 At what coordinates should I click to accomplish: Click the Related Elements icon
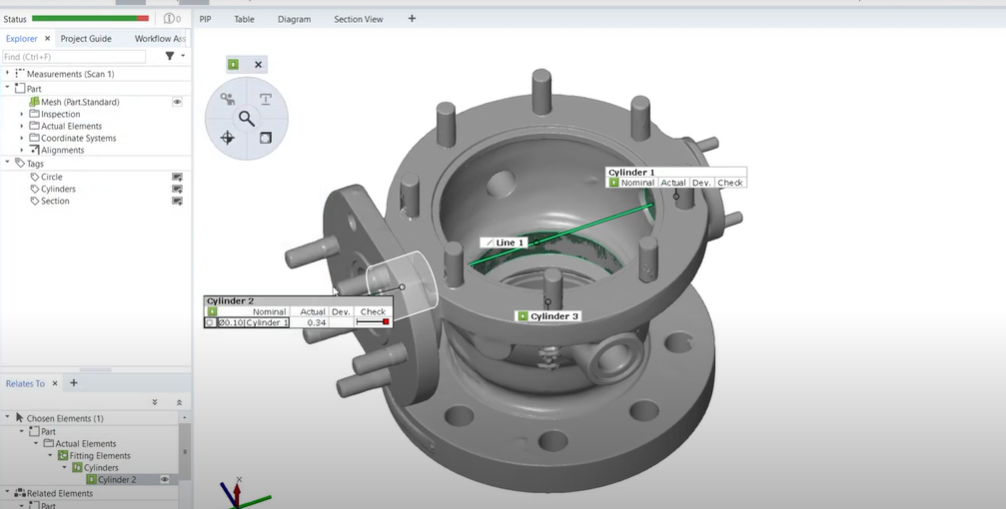pos(20,493)
